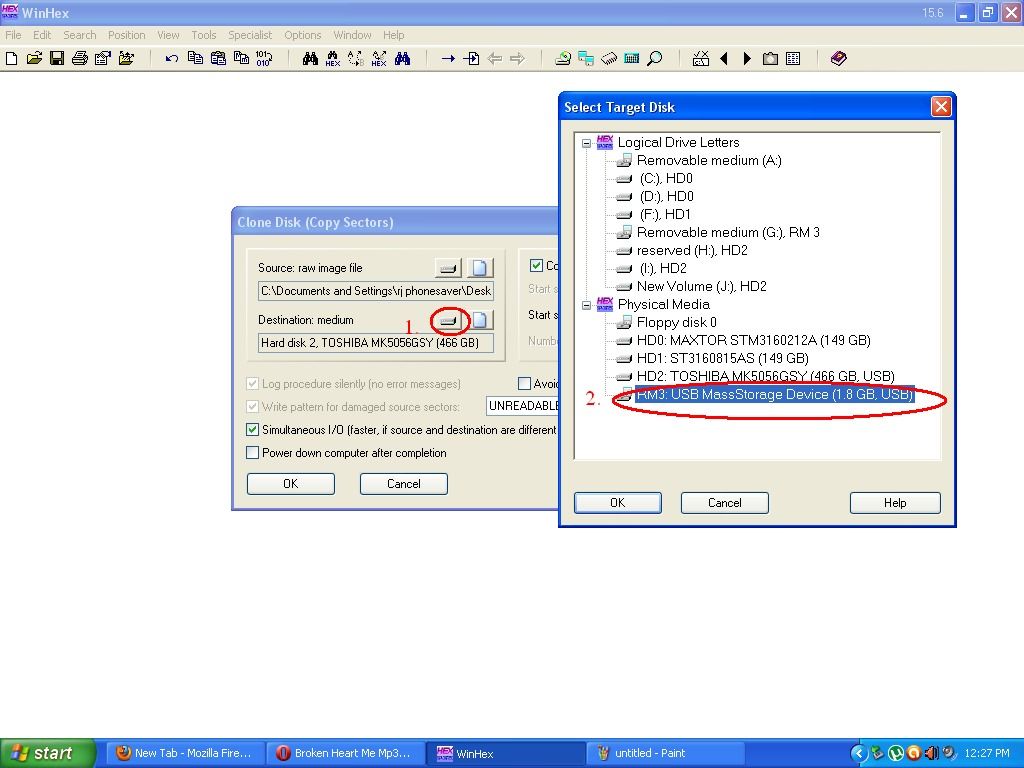Image resolution: width=1024 pixels, height=768 pixels.
Task: Open the Position menu
Action: point(126,35)
